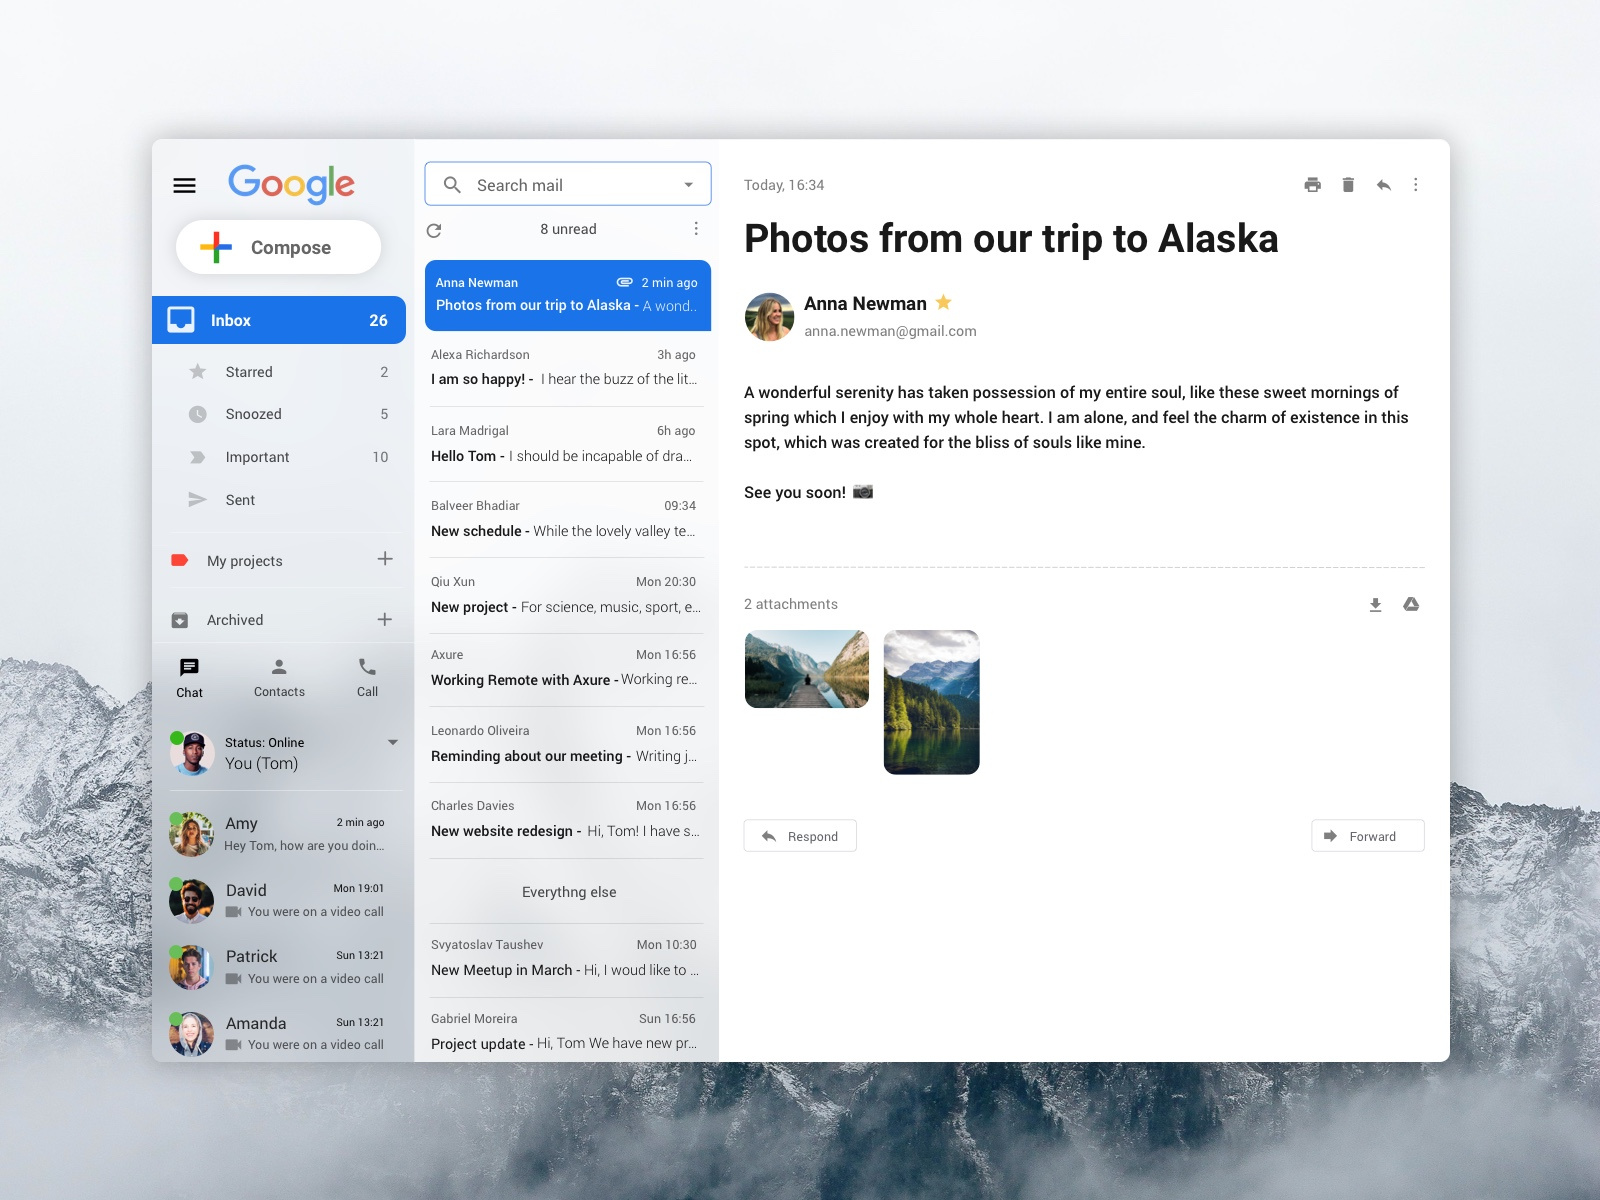Click the Compose button

point(278,247)
